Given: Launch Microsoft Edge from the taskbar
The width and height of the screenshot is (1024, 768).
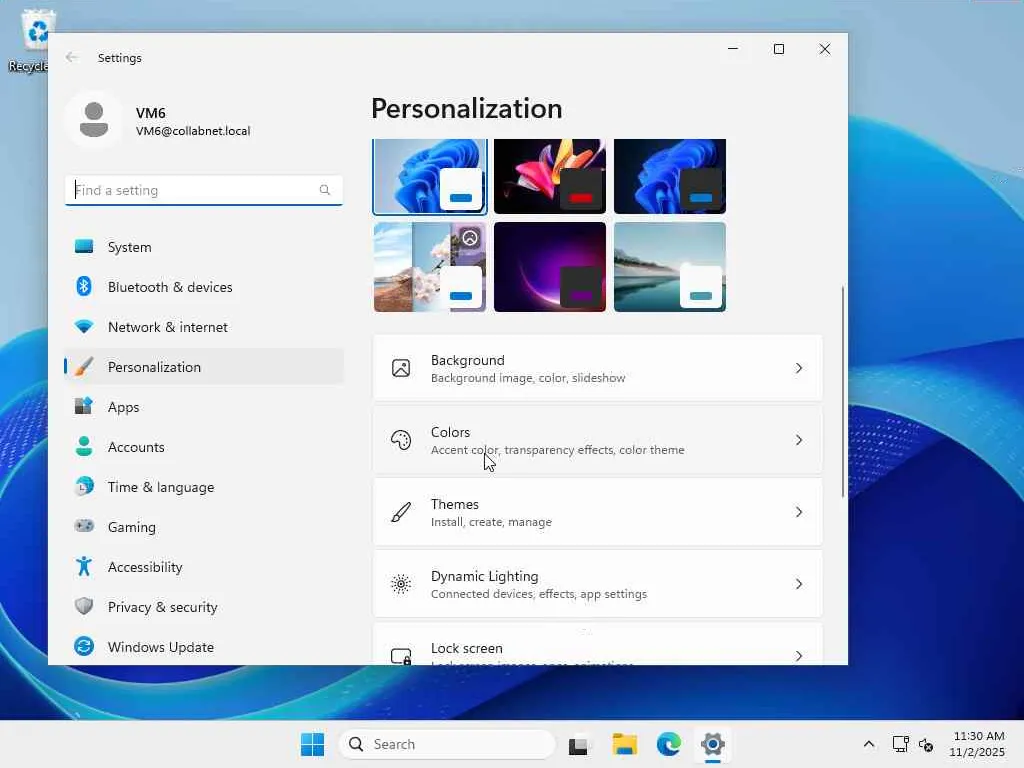Looking at the screenshot, I should point(669,744).
